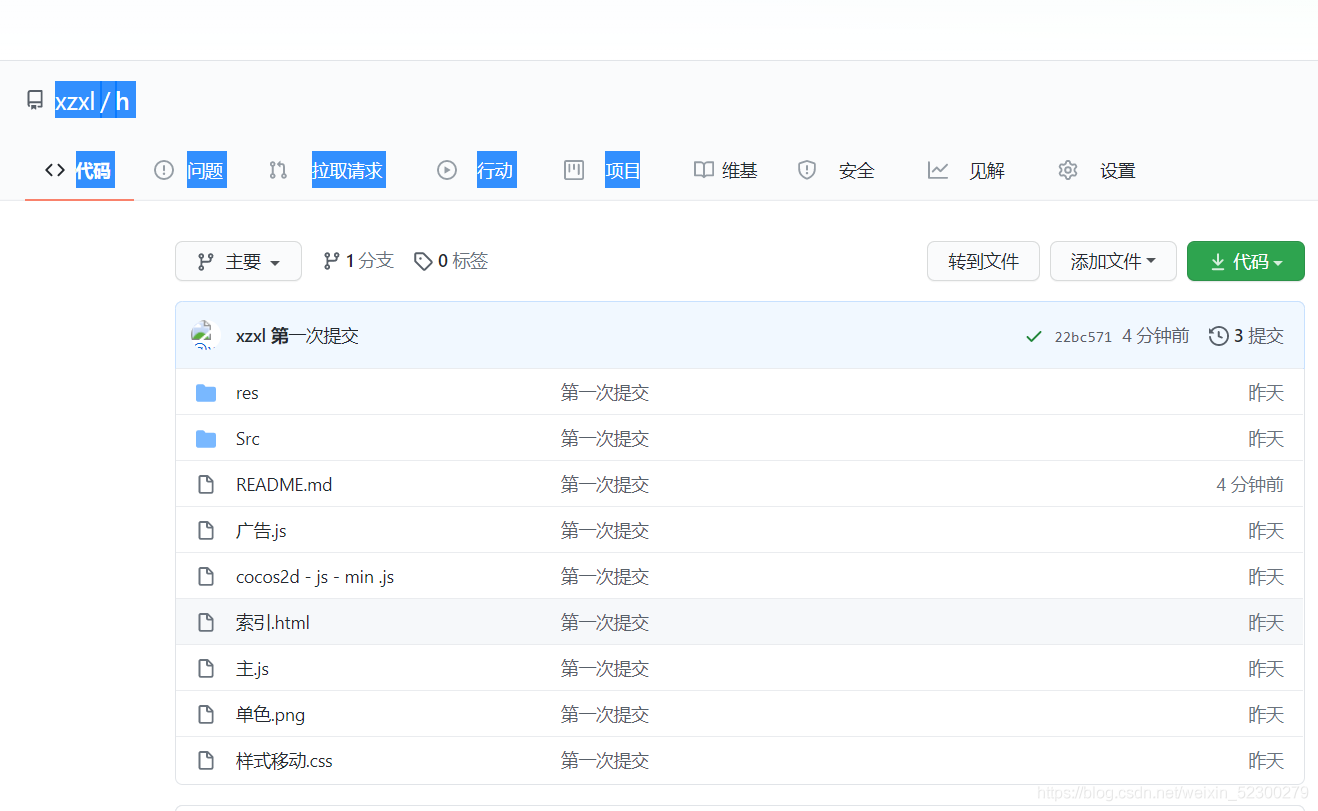Click the issues circle icon beside 问题
1318x811 pixels.
164,170
